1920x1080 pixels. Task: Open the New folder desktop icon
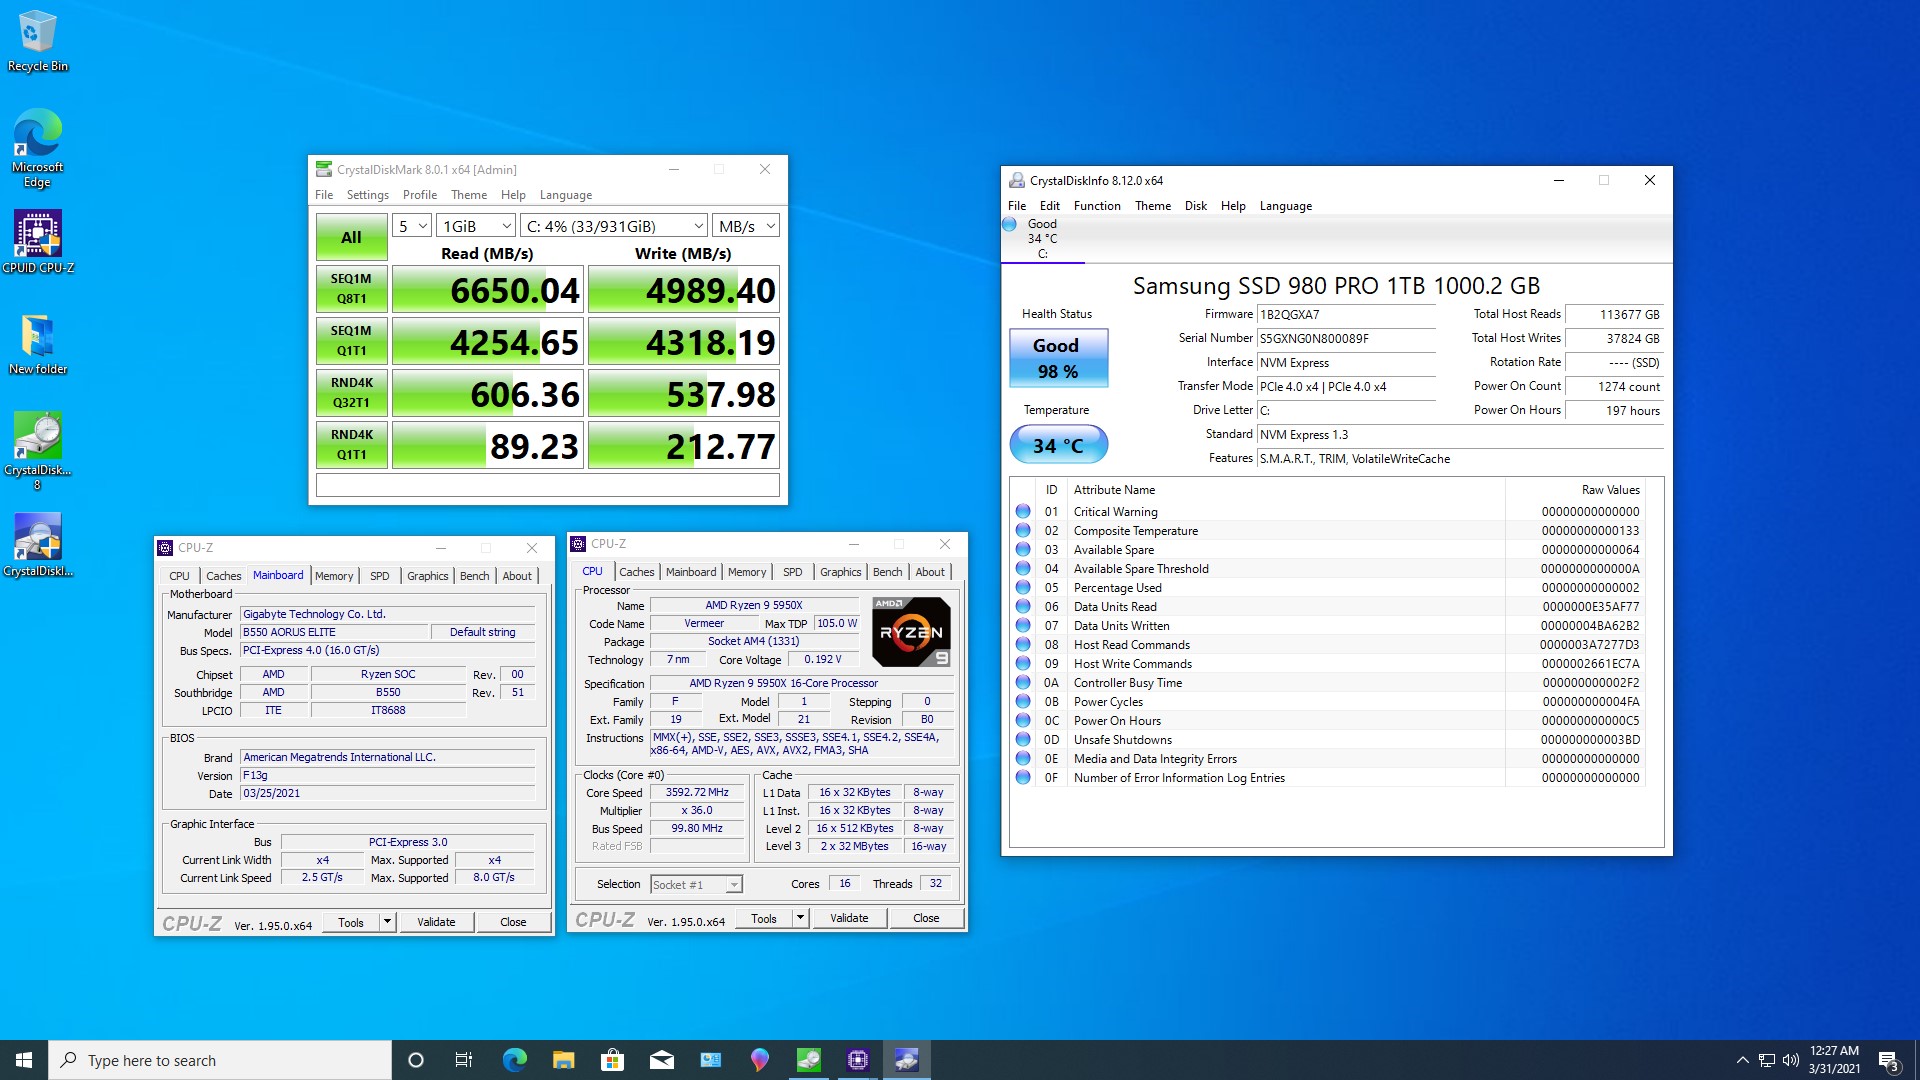coord(38,344)
